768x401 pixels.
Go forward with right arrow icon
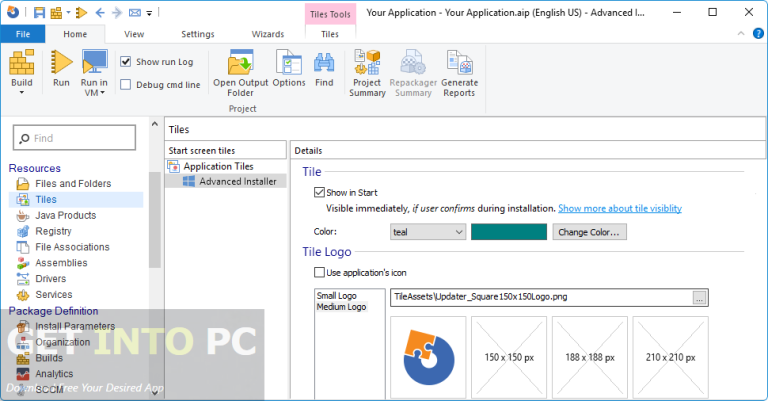coord(117,13)
